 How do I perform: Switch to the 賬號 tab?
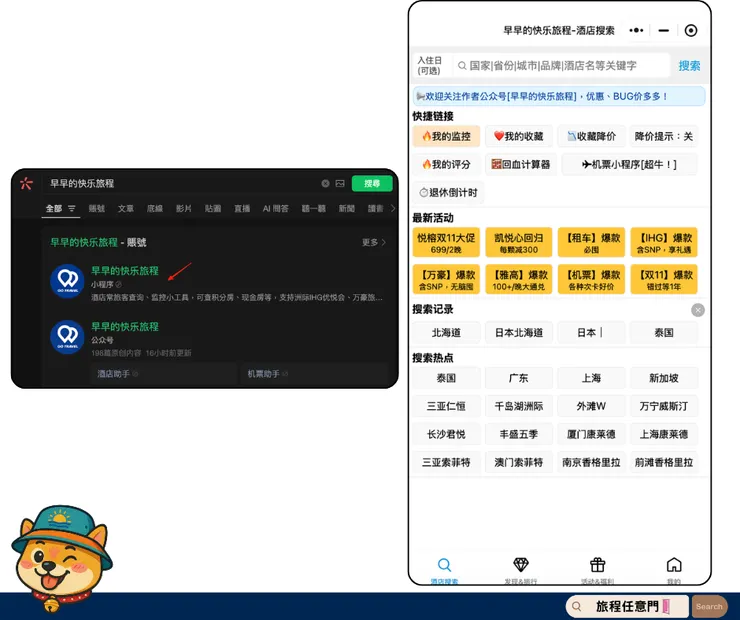[97, 209]
